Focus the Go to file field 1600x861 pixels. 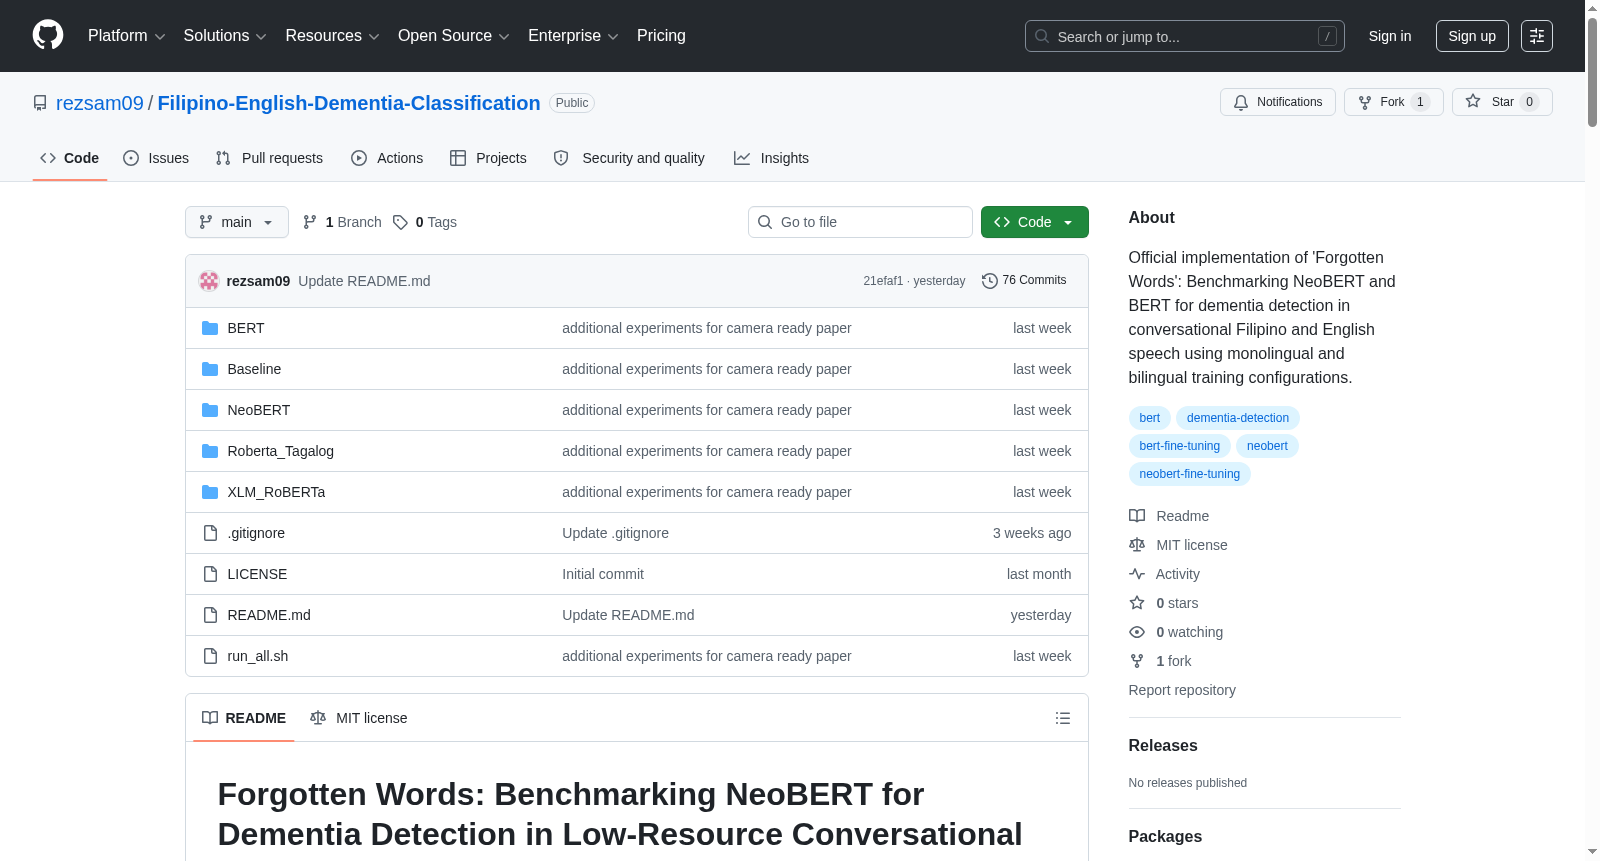click(x=860, y=222)
